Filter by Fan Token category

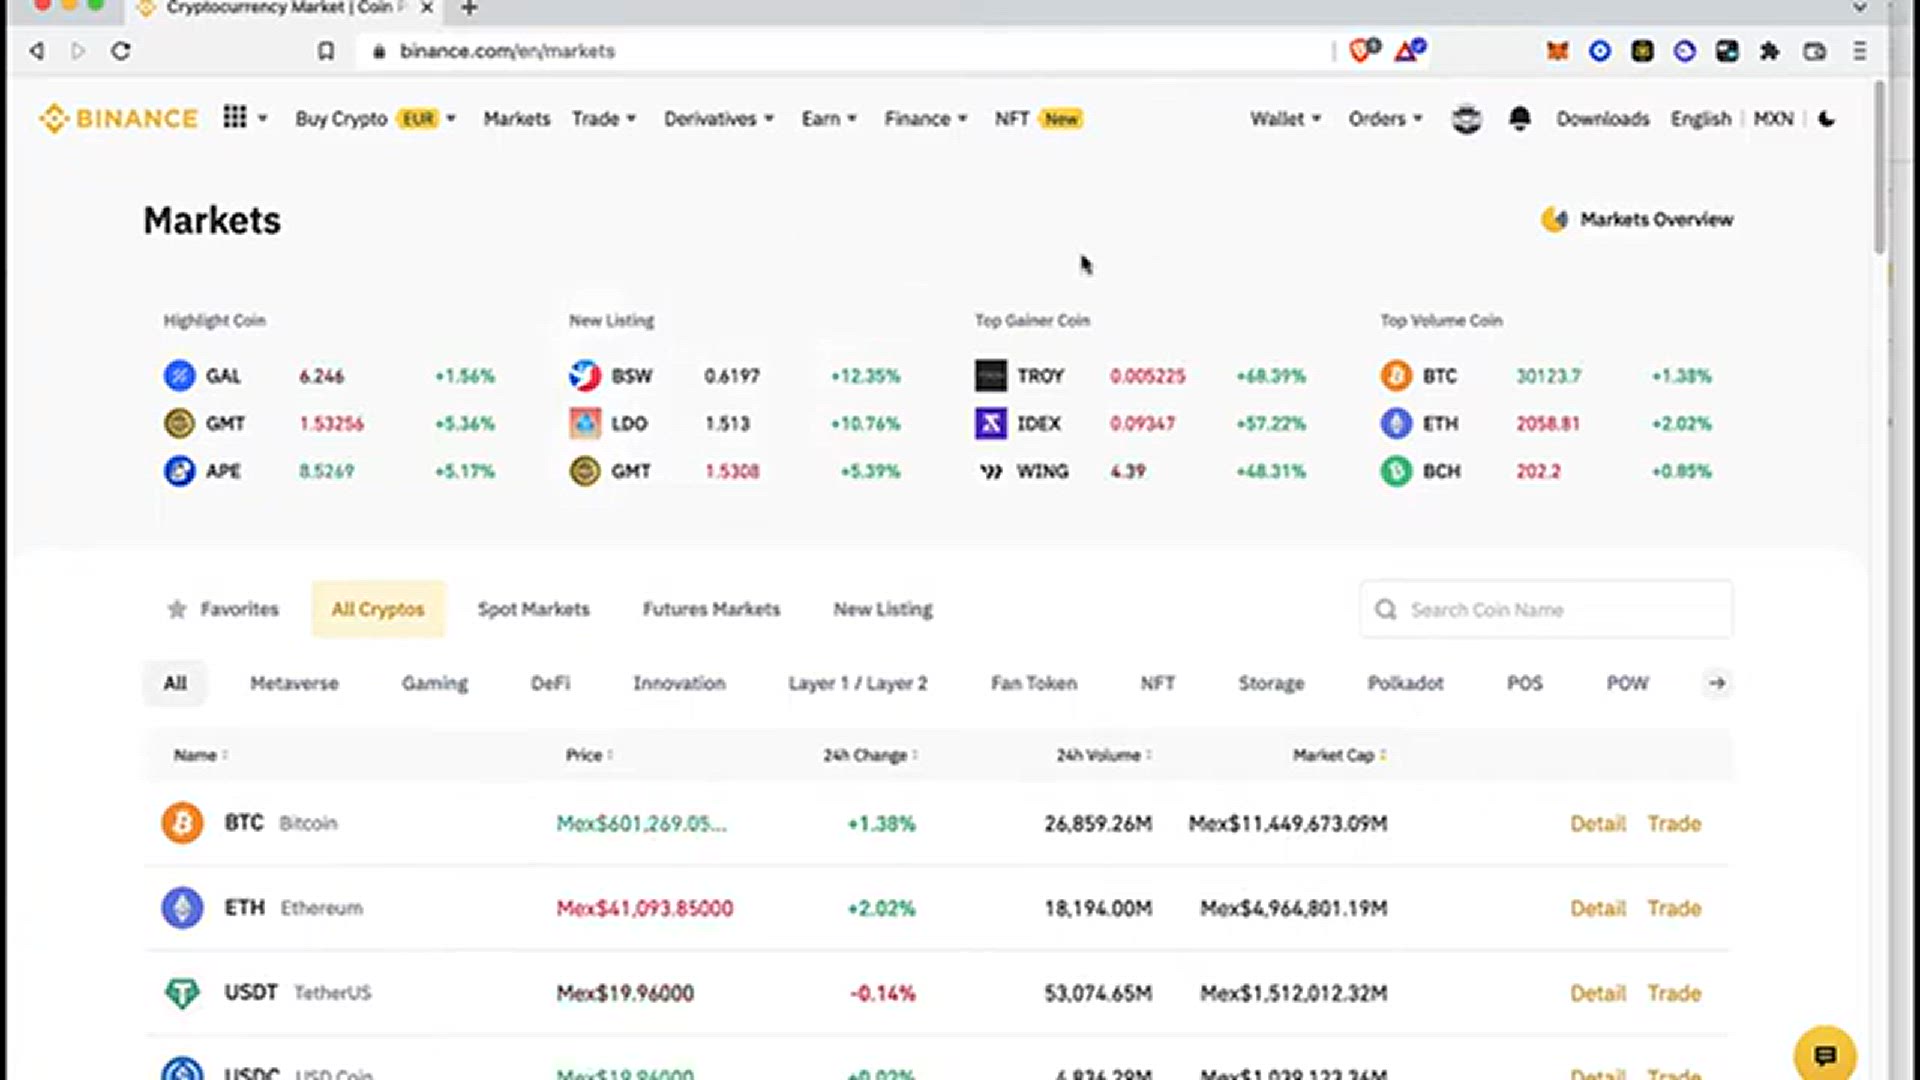(x=1034, y=683)
